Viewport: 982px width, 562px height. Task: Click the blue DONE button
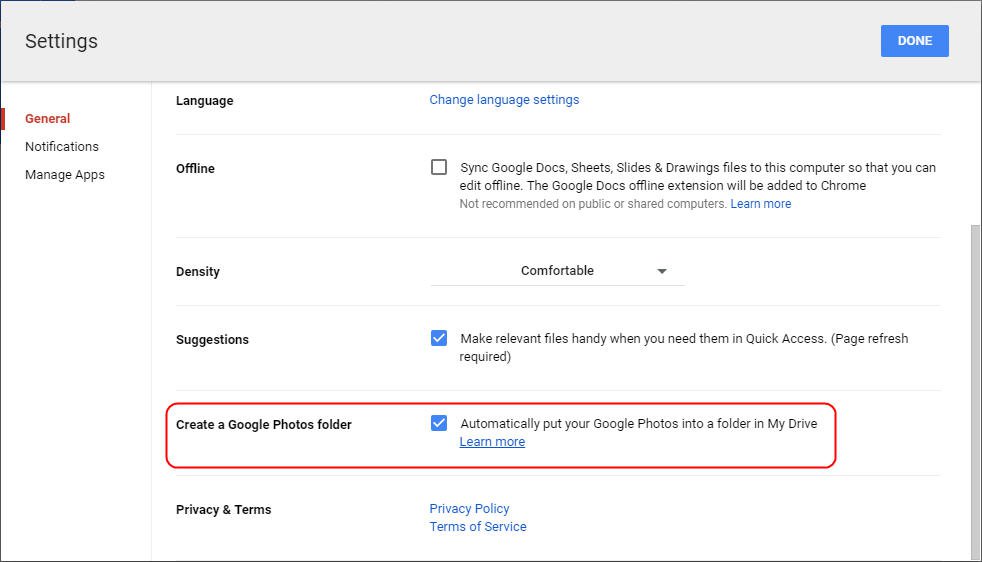(x=914, y=41)
